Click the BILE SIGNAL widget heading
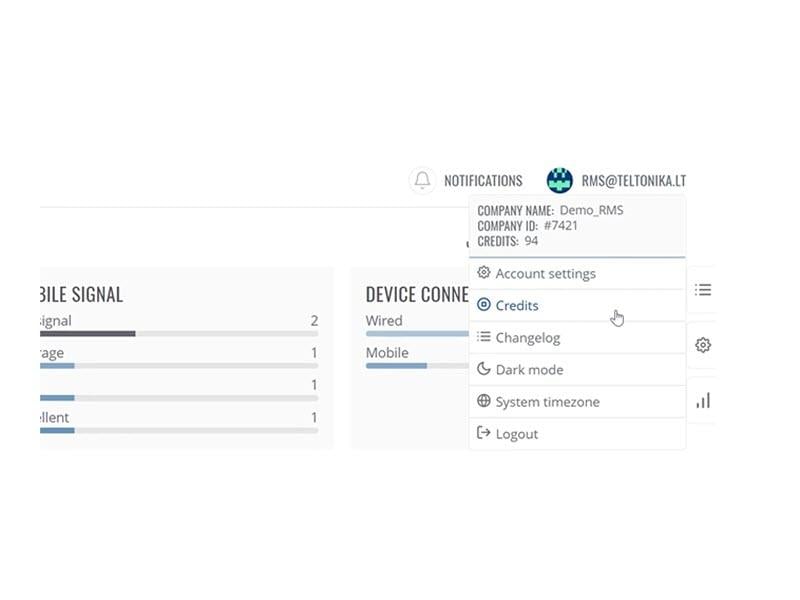800x600 pixels. click(x=81, y=294)
